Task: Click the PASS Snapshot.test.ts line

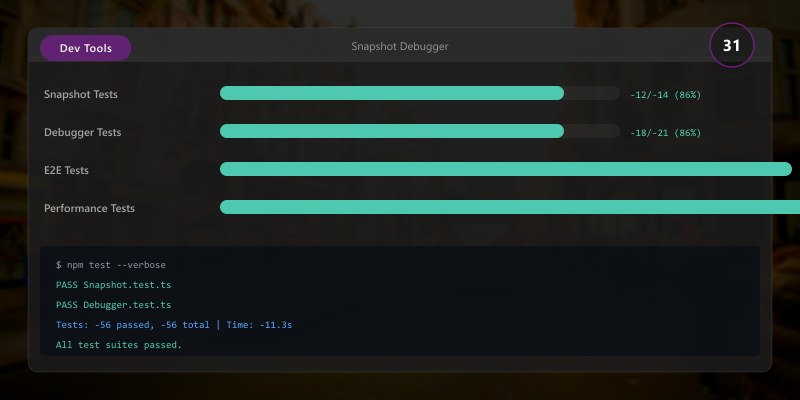Action: pos(113,285)
